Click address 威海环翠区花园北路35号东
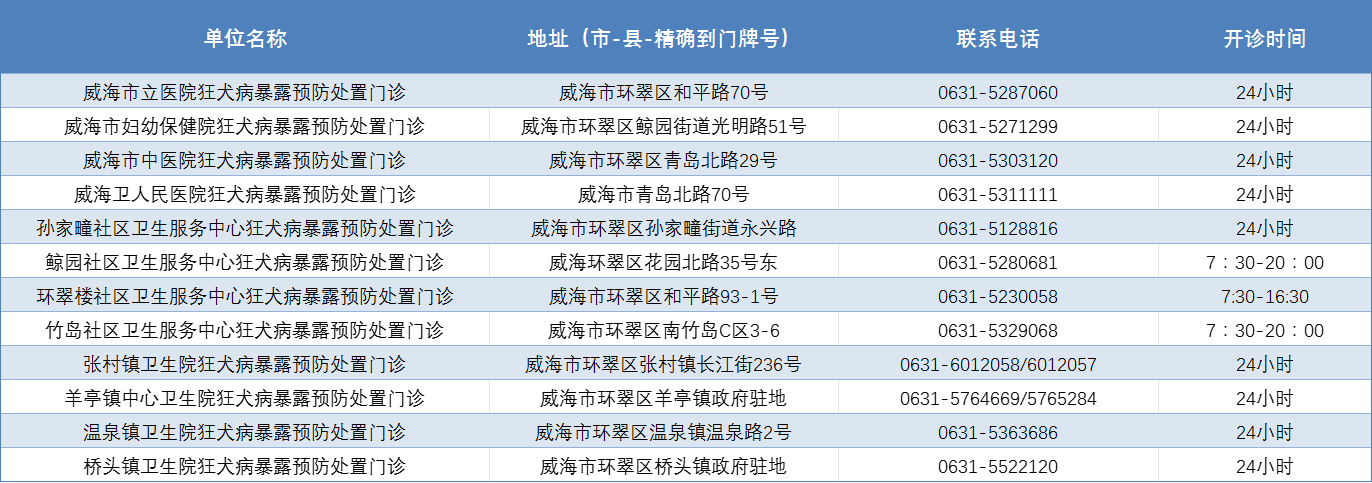This screenshot has height=483, width=1372. [663, 263]
